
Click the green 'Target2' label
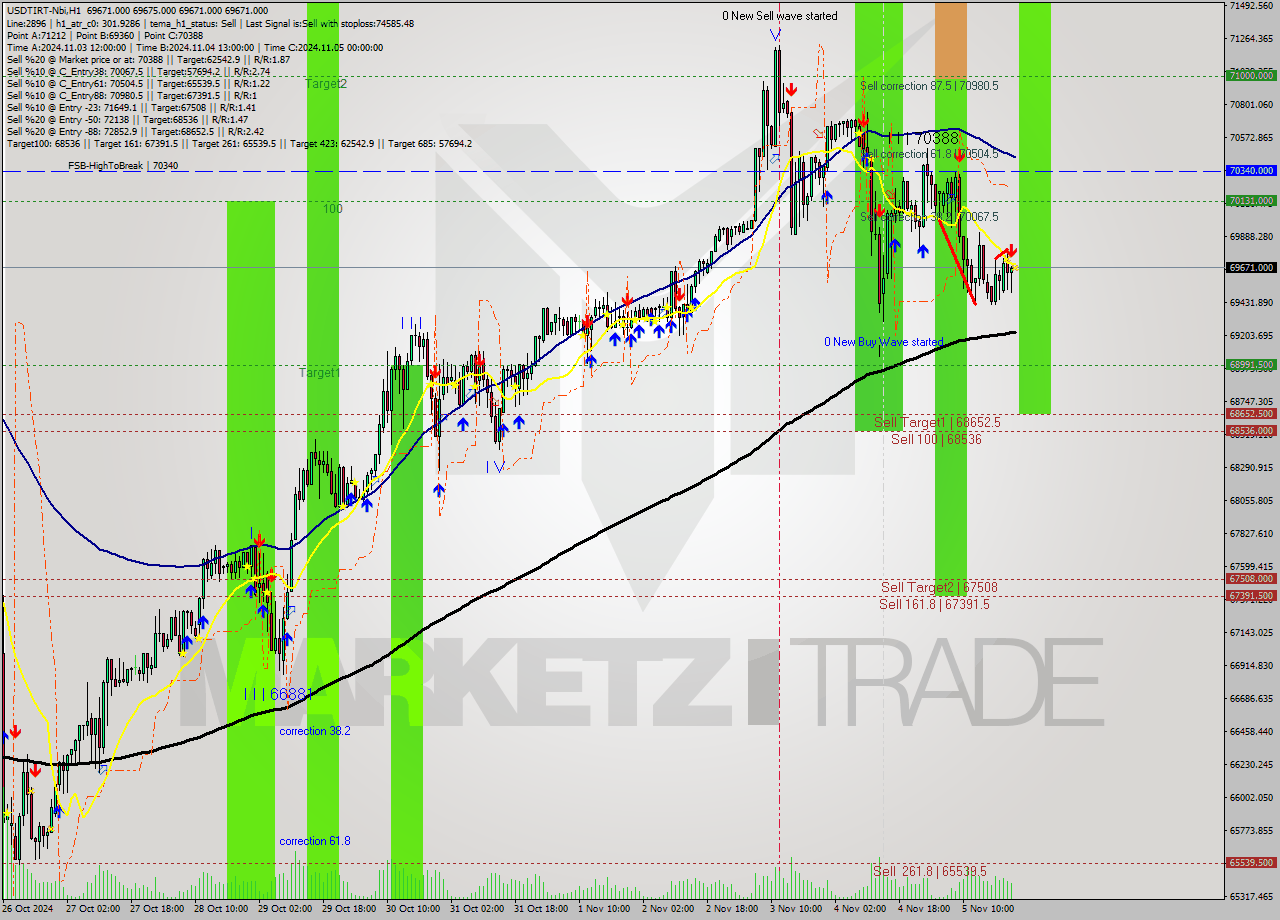pos(326,84)
